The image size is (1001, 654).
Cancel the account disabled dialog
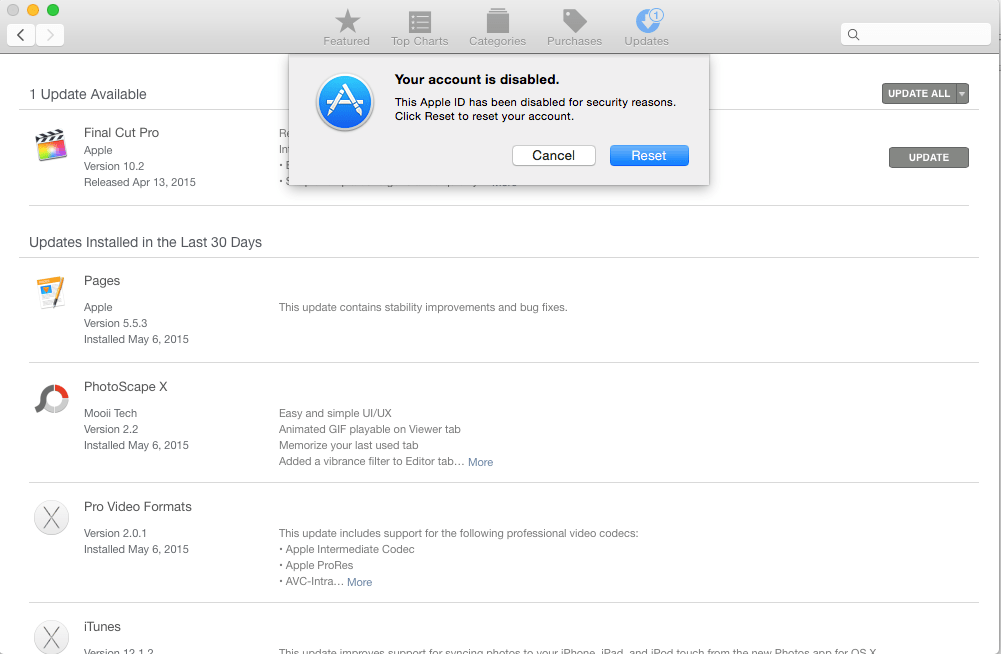(553, 155)
